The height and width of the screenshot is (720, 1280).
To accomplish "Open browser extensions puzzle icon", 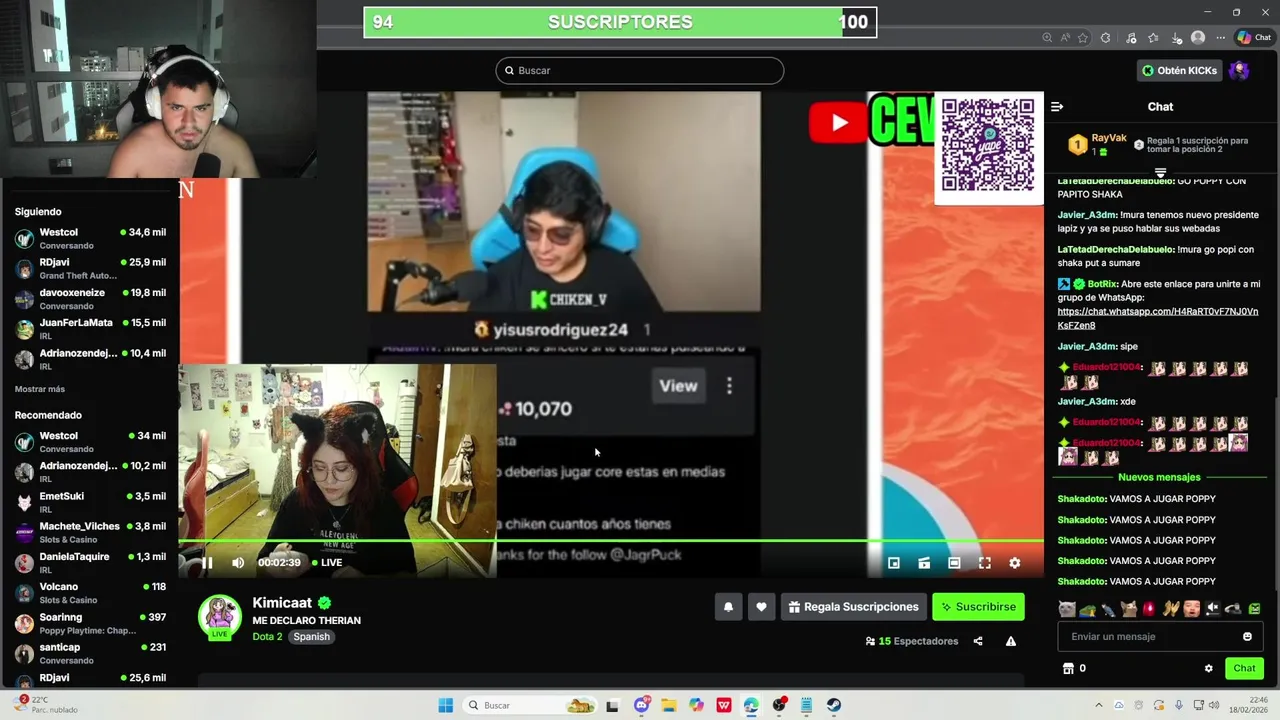I will pos(1105,38).
